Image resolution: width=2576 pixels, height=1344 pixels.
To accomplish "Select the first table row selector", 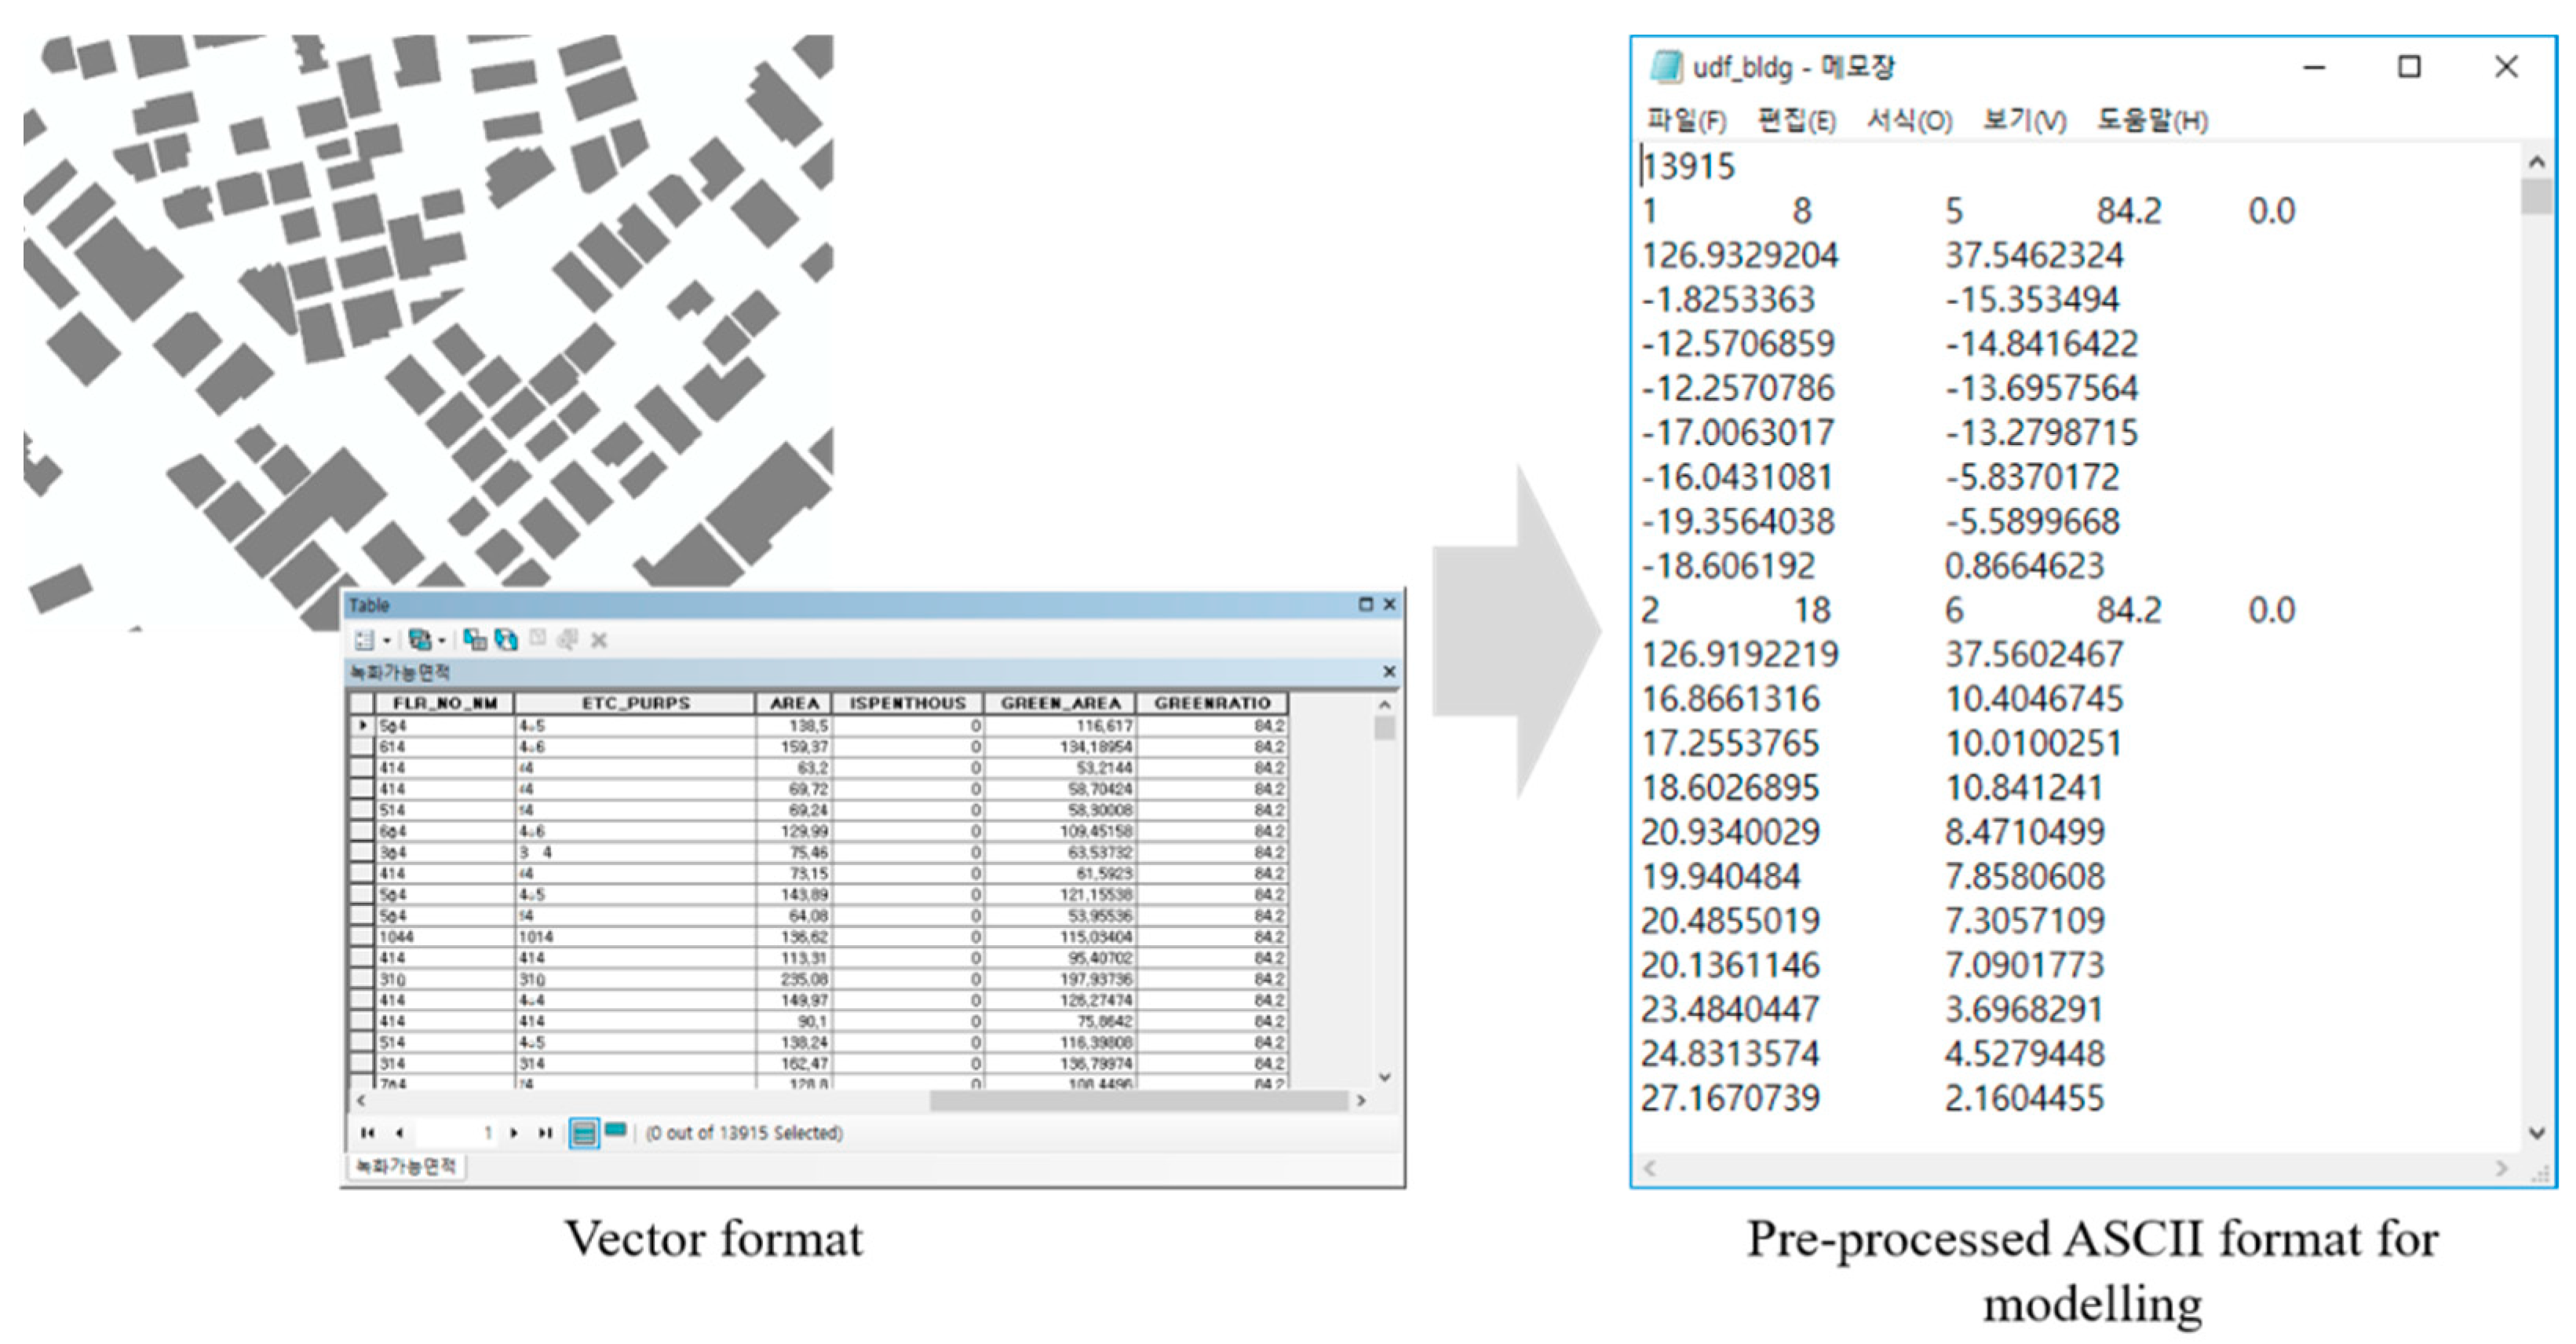I will pyautogui.click(x=362, y=726).
